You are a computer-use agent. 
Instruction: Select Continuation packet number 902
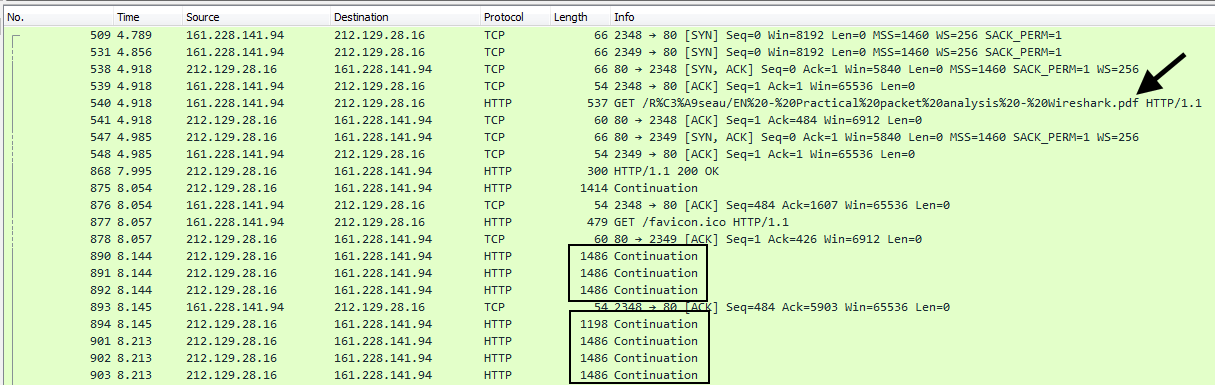607,358
